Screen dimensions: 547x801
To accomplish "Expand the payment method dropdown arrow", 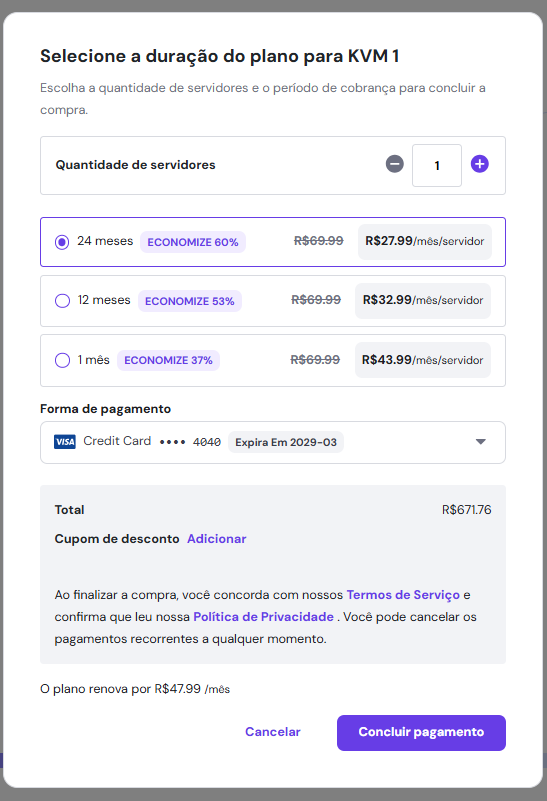I will (481, 442).
